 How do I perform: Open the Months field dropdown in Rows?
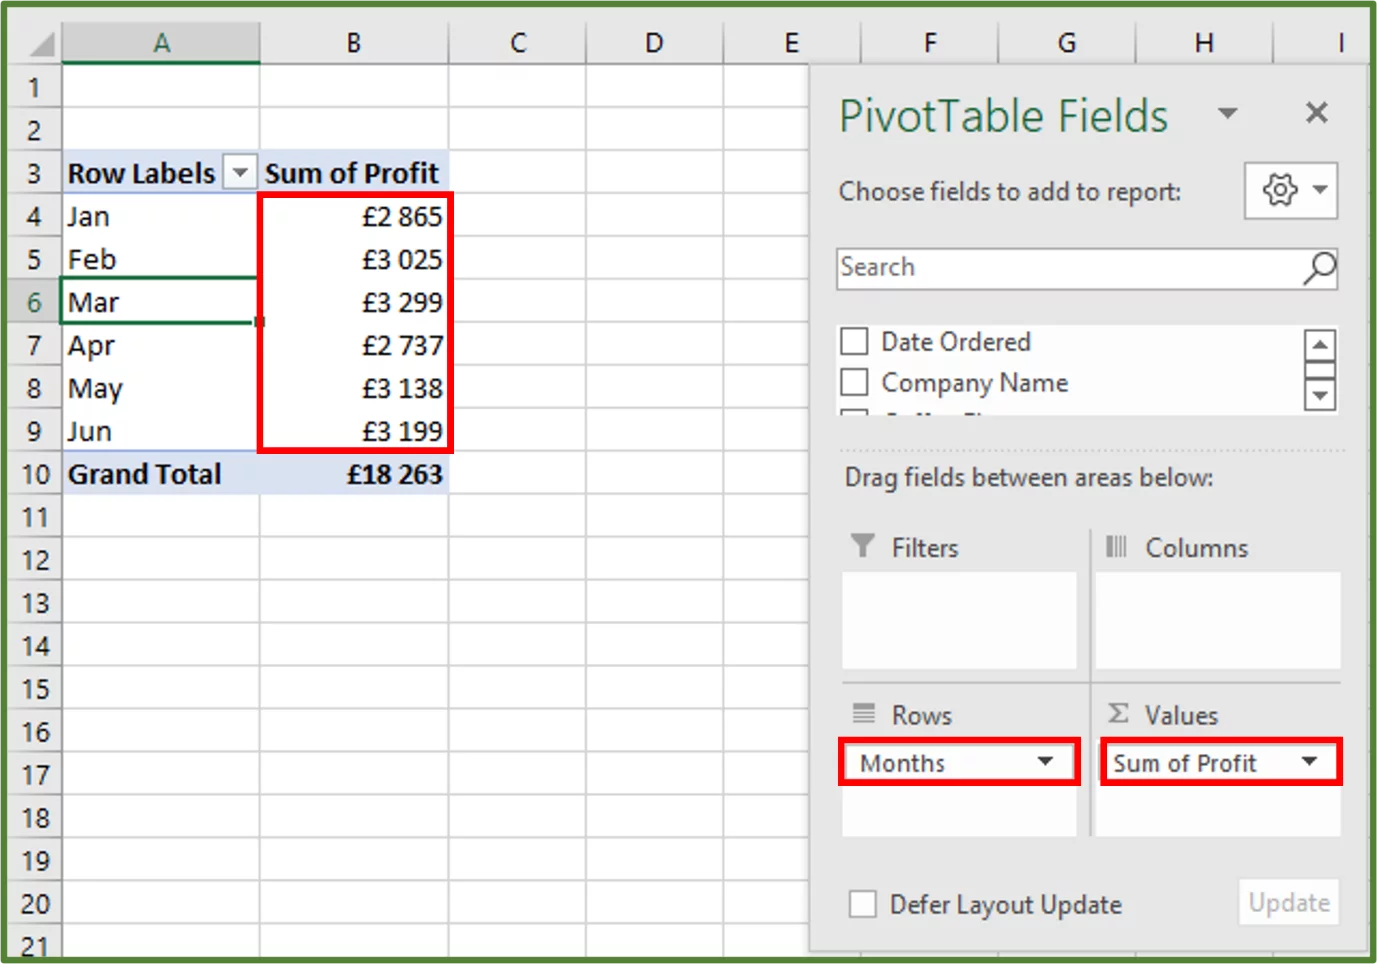[x=1044, y=762]
